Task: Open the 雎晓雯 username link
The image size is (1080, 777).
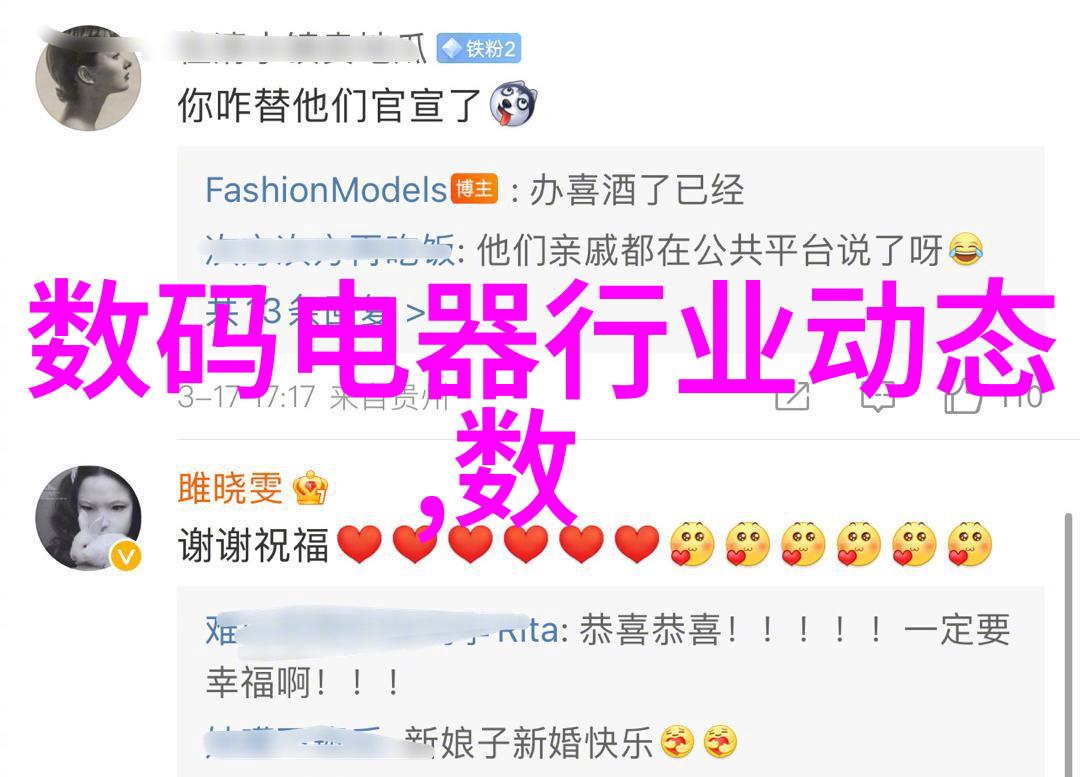Action: [230, 488]
